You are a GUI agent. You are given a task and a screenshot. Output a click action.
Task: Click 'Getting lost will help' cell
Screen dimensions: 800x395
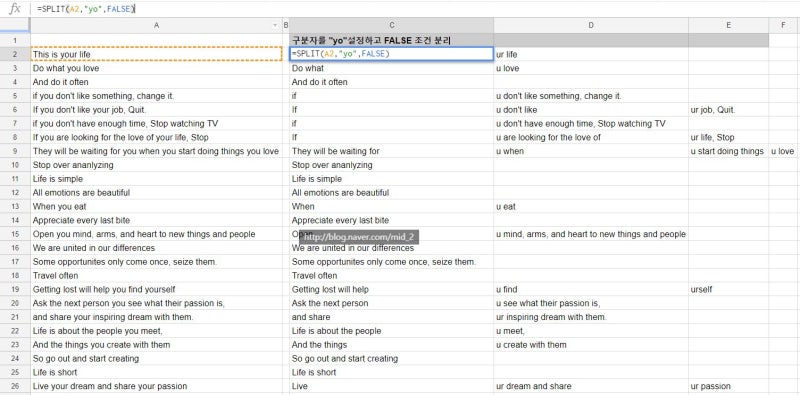391,289
